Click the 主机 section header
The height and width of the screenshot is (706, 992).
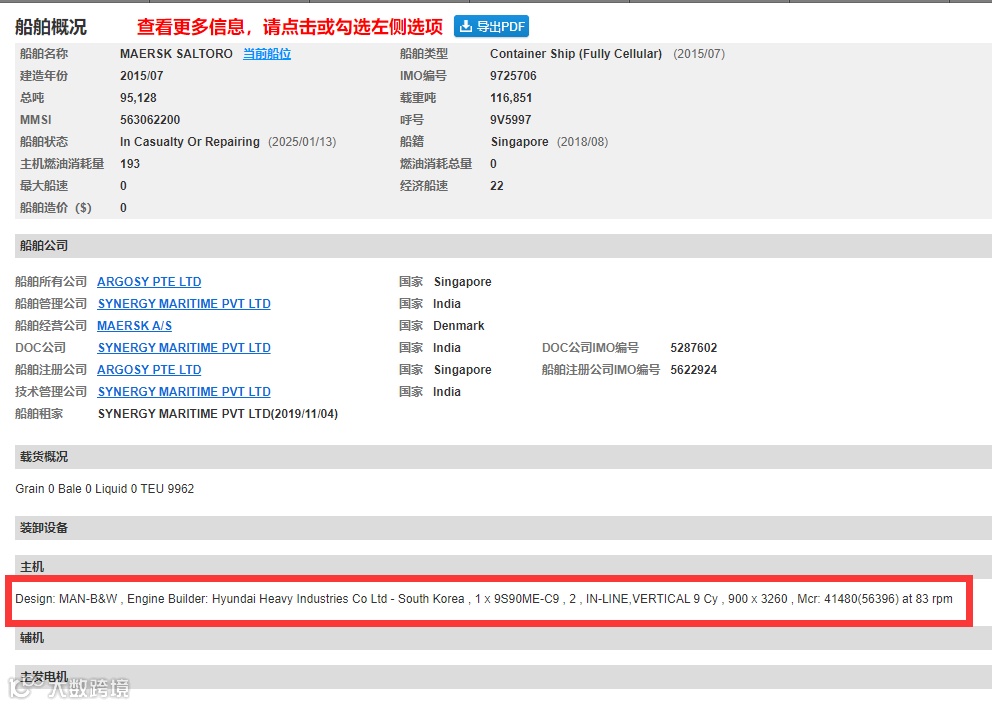click(503, 566)
